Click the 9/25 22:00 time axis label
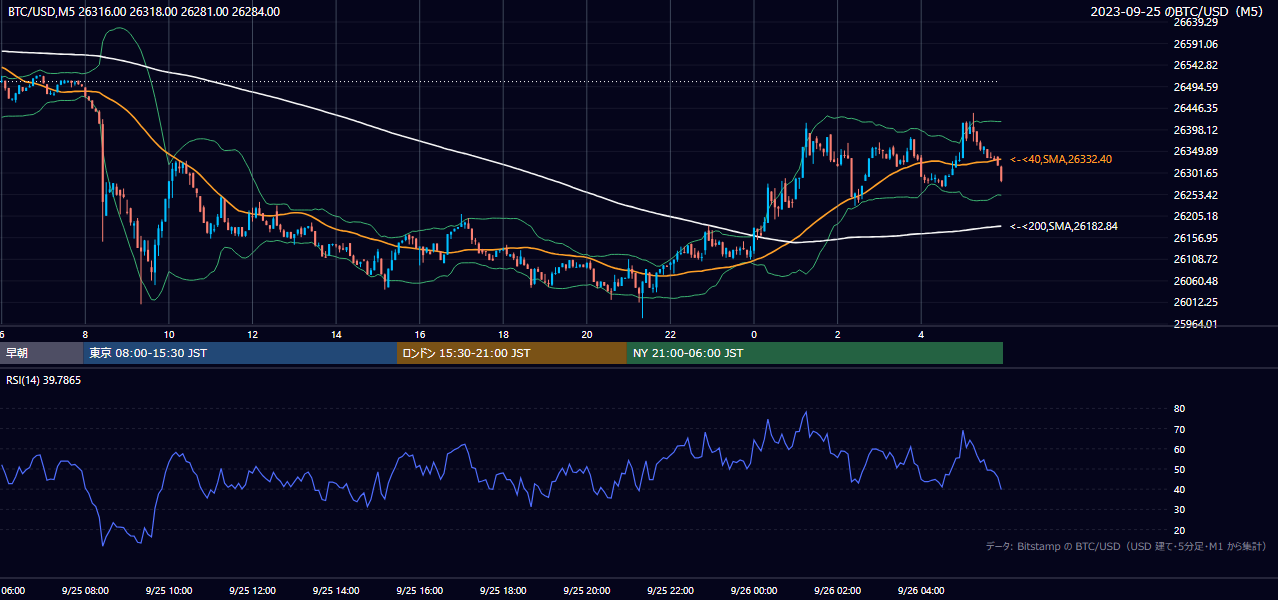The image size is (1278, 600). click(670, 591)
